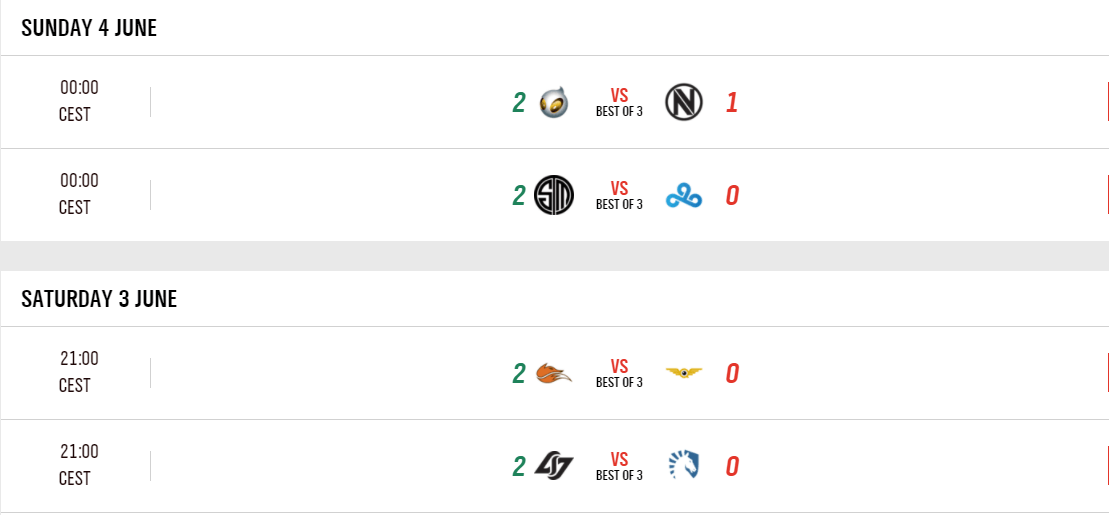Click the Saturday 3 June header
This screenshot has width=1109, height=515.
click(x=99, y=299)
